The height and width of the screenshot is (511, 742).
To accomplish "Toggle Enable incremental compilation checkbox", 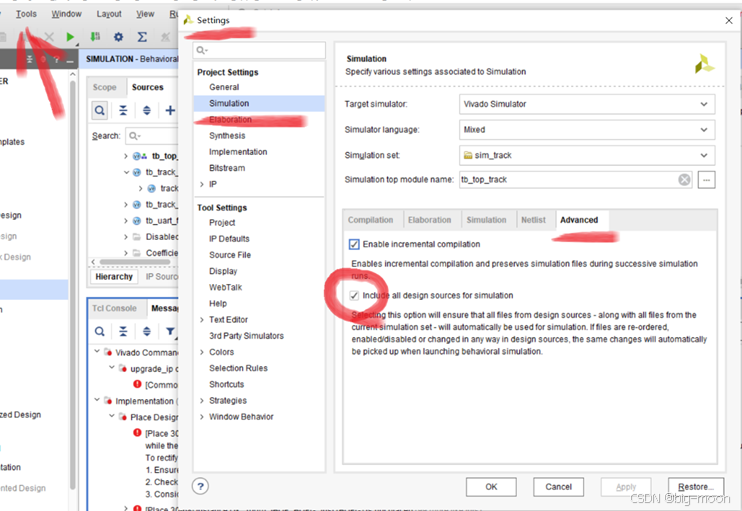I will pos(354,244).
